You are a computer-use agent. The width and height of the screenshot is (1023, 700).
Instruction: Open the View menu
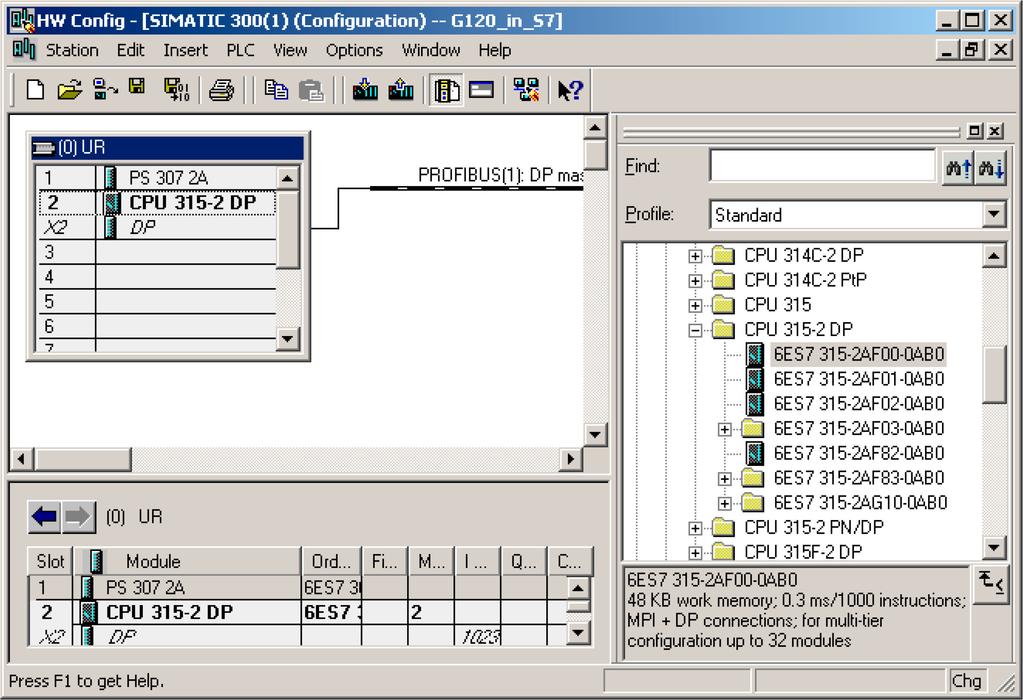pyautogui.click(x=290, y=50)
